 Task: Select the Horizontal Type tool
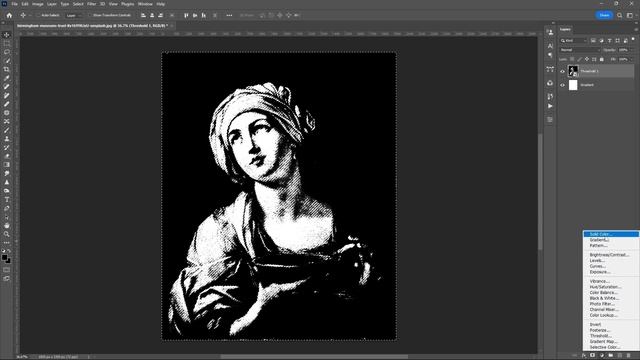[7, 200]
